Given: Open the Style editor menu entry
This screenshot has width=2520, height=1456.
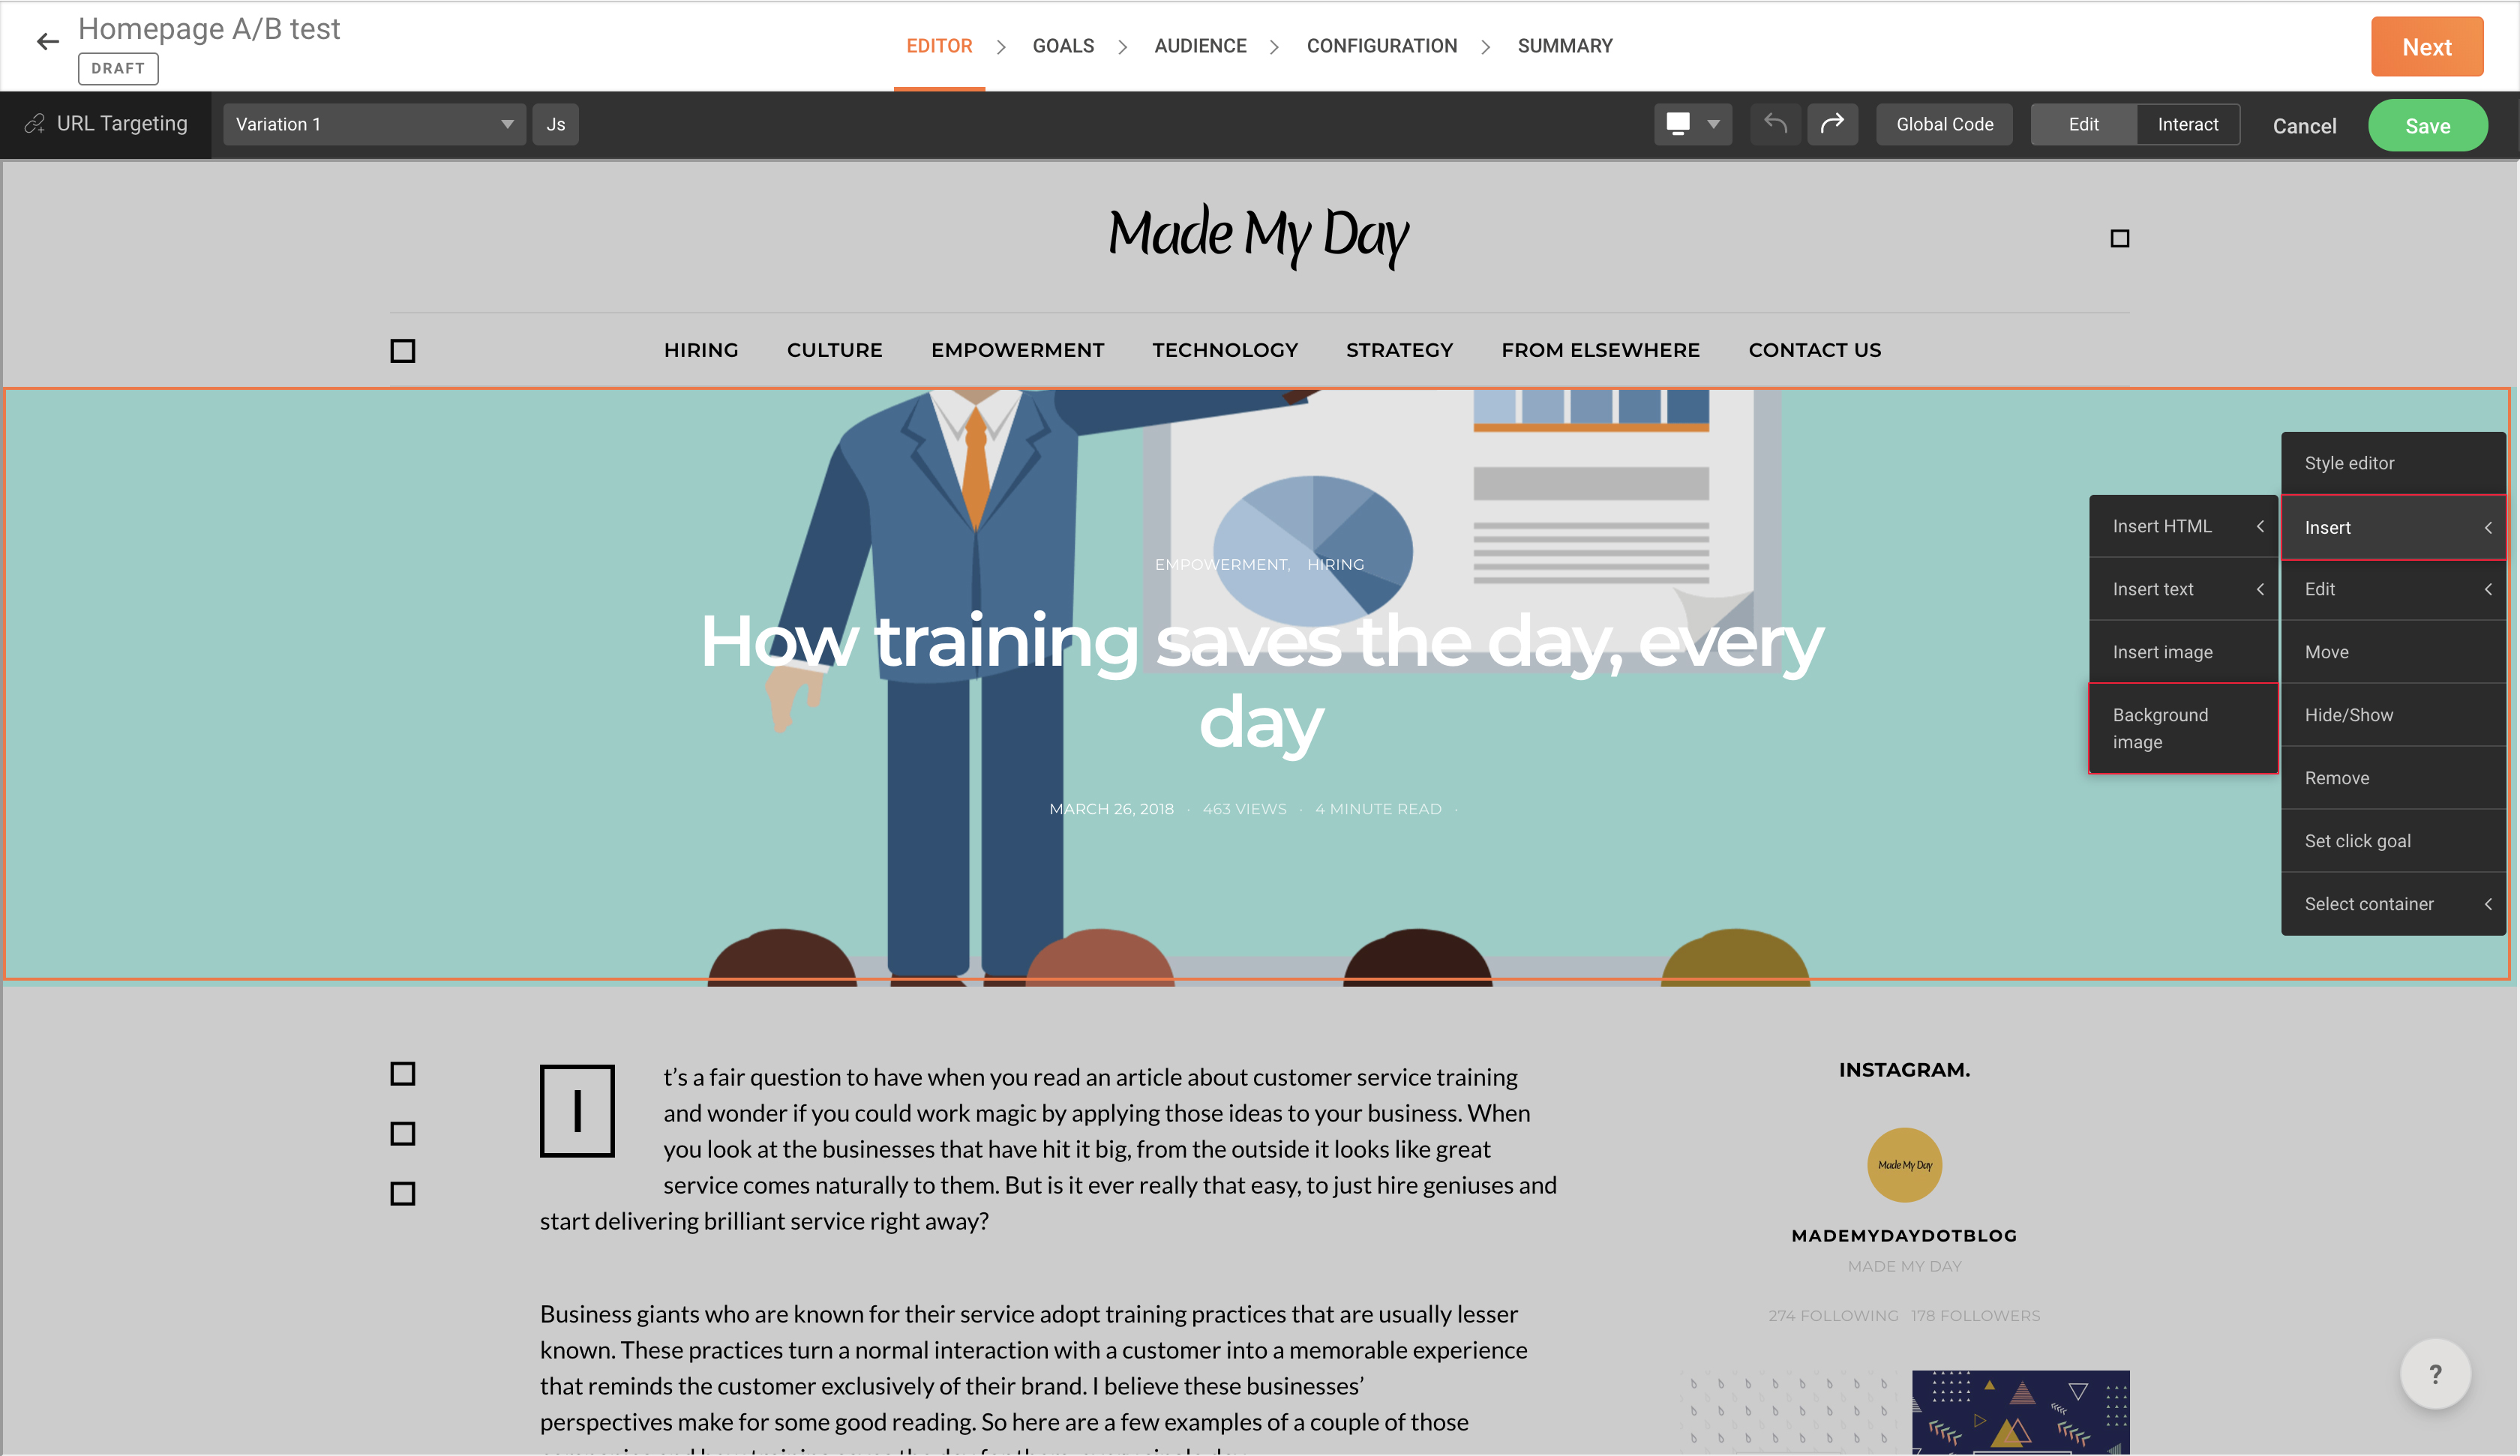Looking at the screenshot, I should coord(2393,463).
